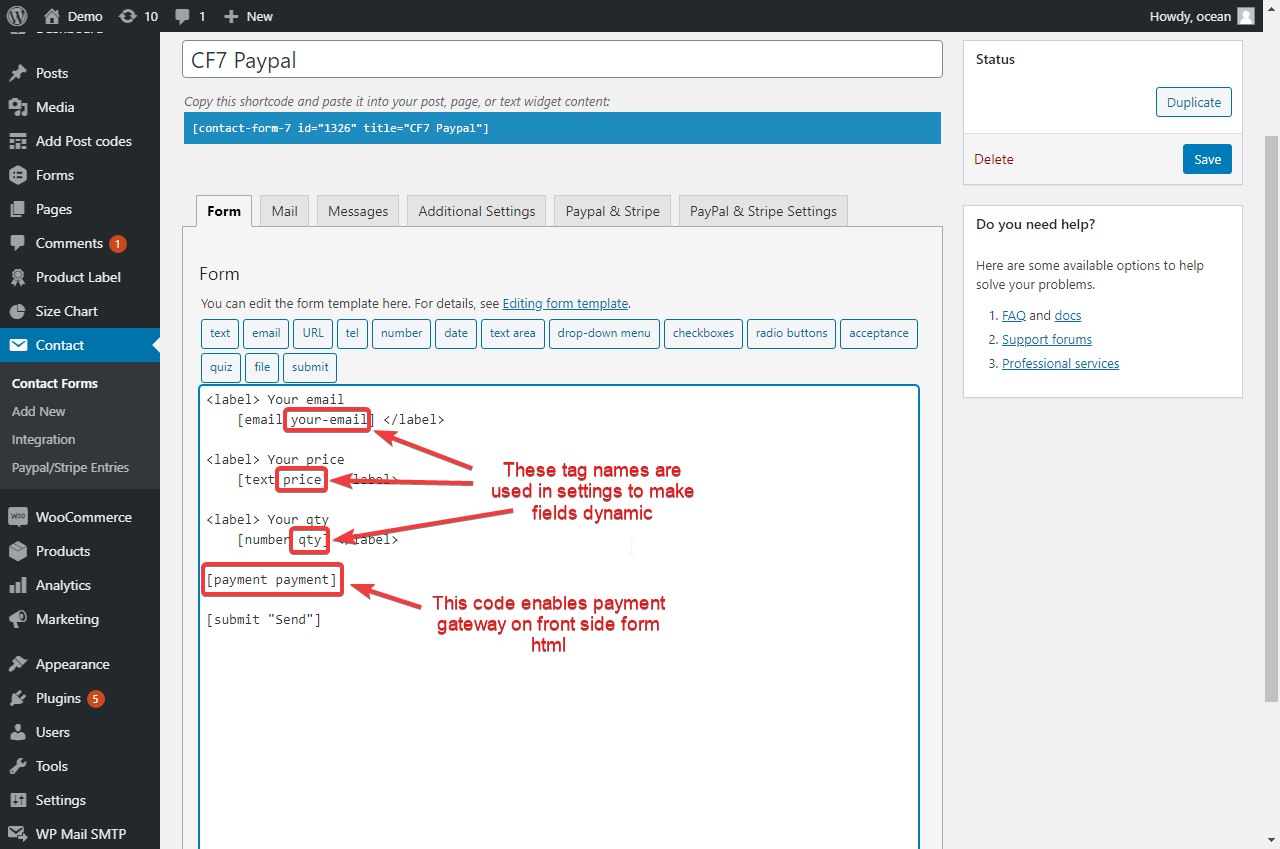Click the plus New icon in admin bar

tap(231, 16)
